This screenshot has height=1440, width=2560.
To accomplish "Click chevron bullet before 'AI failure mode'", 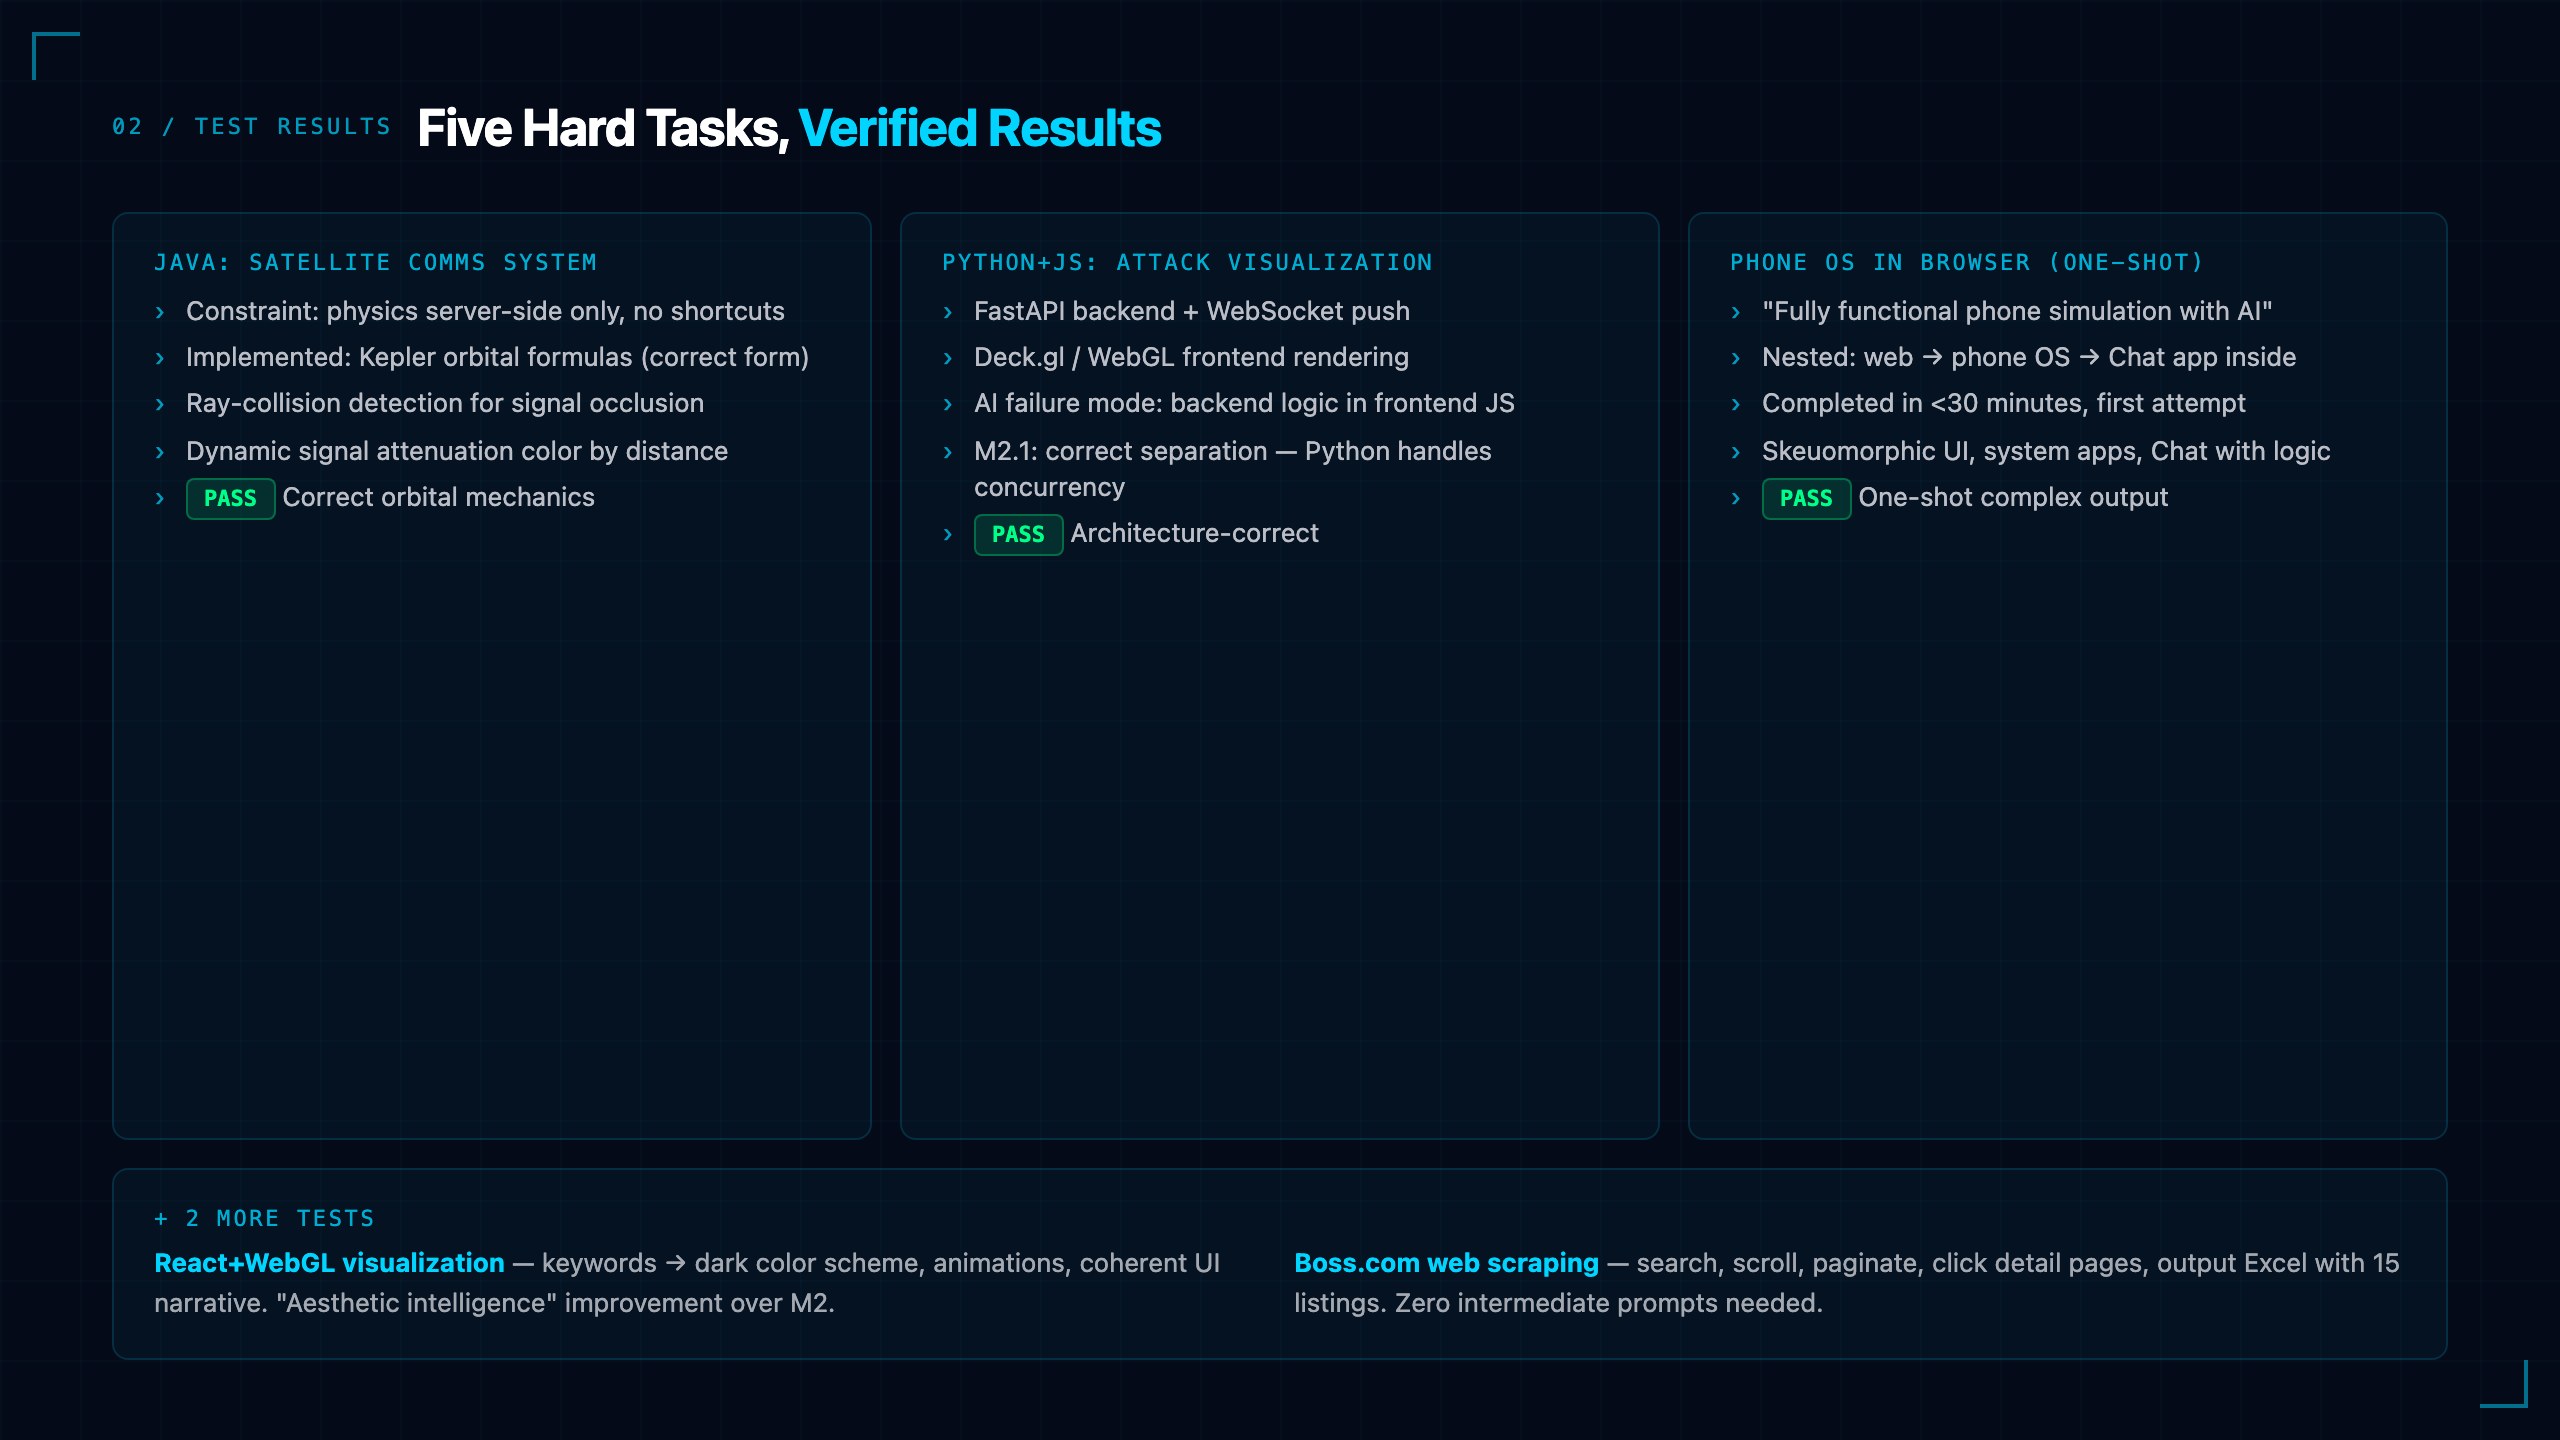I will tap(948, 404).
